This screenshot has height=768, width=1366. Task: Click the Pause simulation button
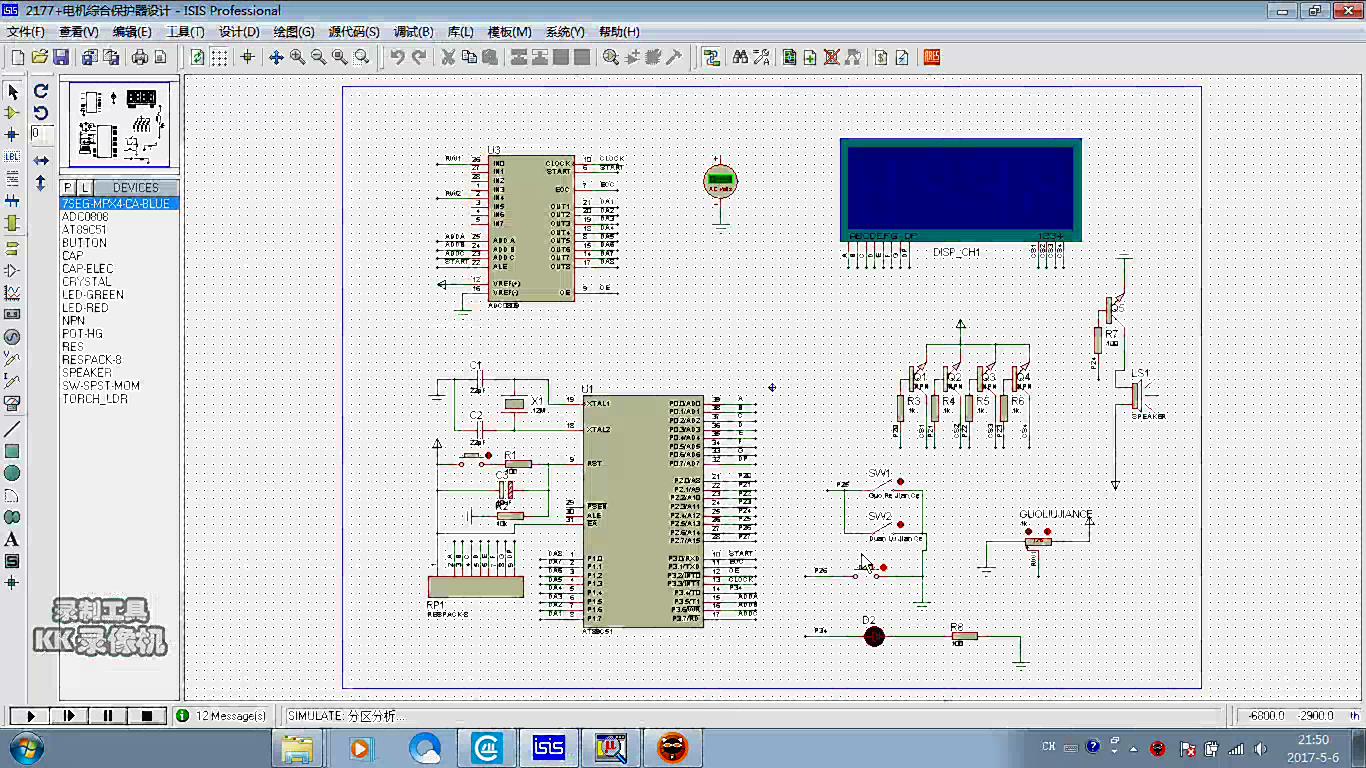pos(108,716)
